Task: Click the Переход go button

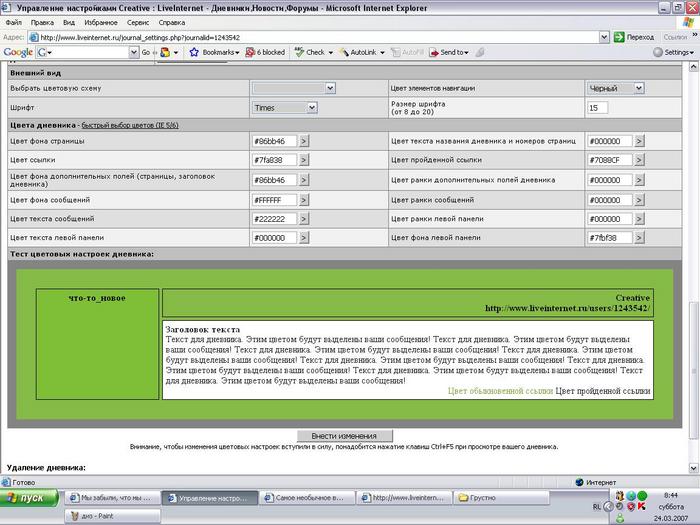Action: 634,38
